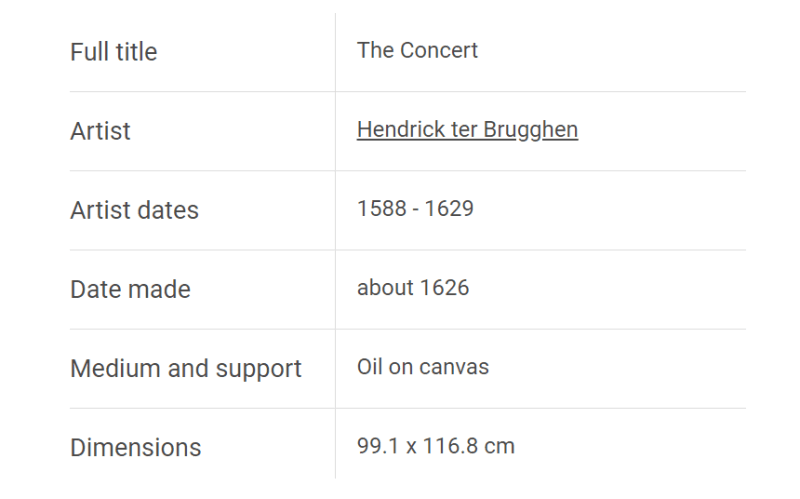
Task: Click the "Artist" row label
Action: coord(101,131)
